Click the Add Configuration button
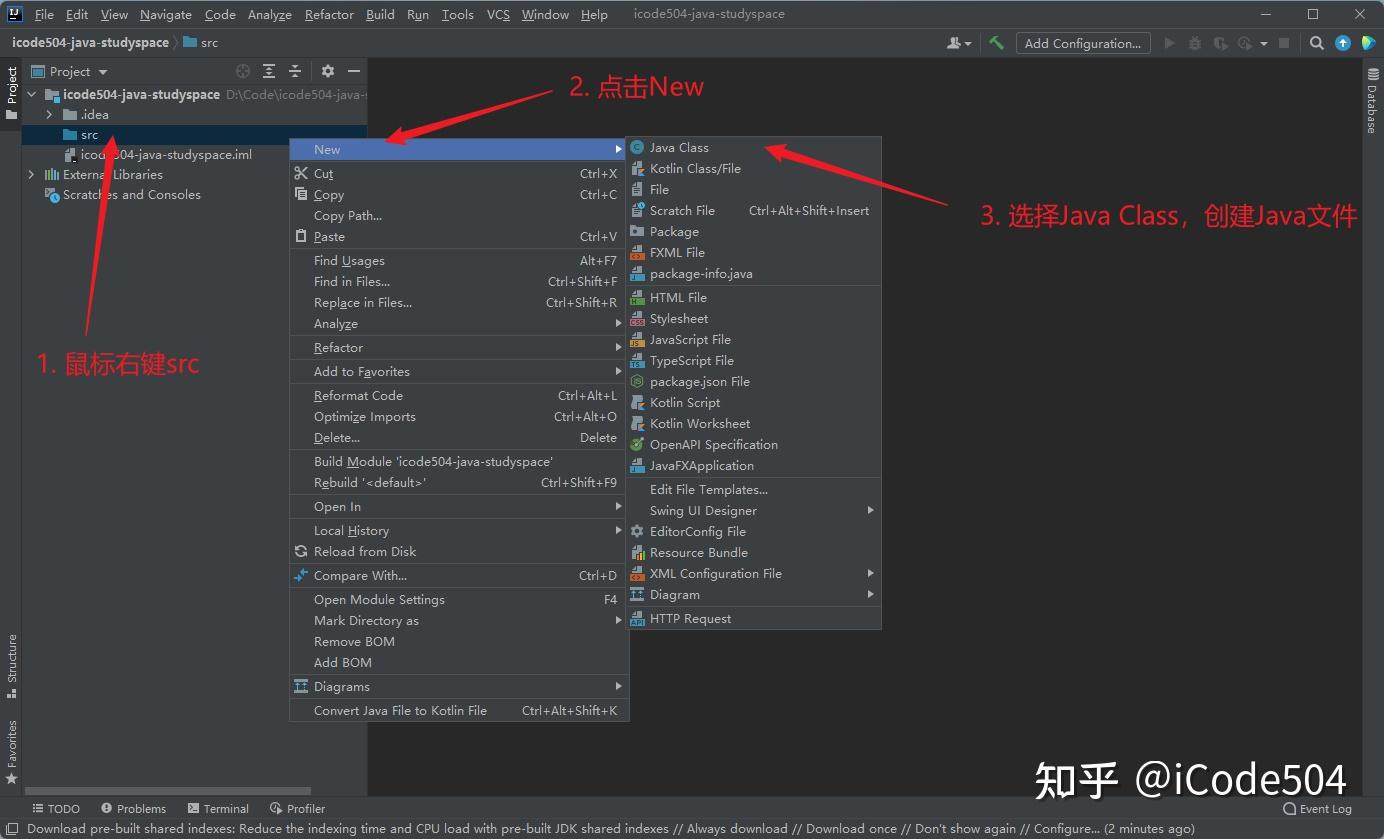Image resolution: width=1384 pixels, height=839 pixels. 1083,43
